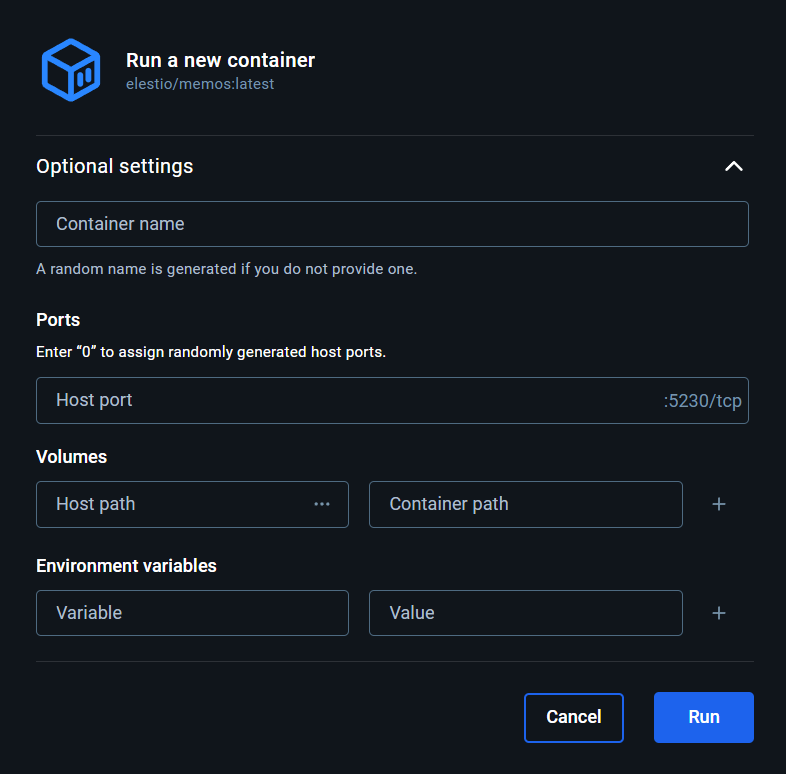Collapse the Optional settings chevron

click(733, 167)
